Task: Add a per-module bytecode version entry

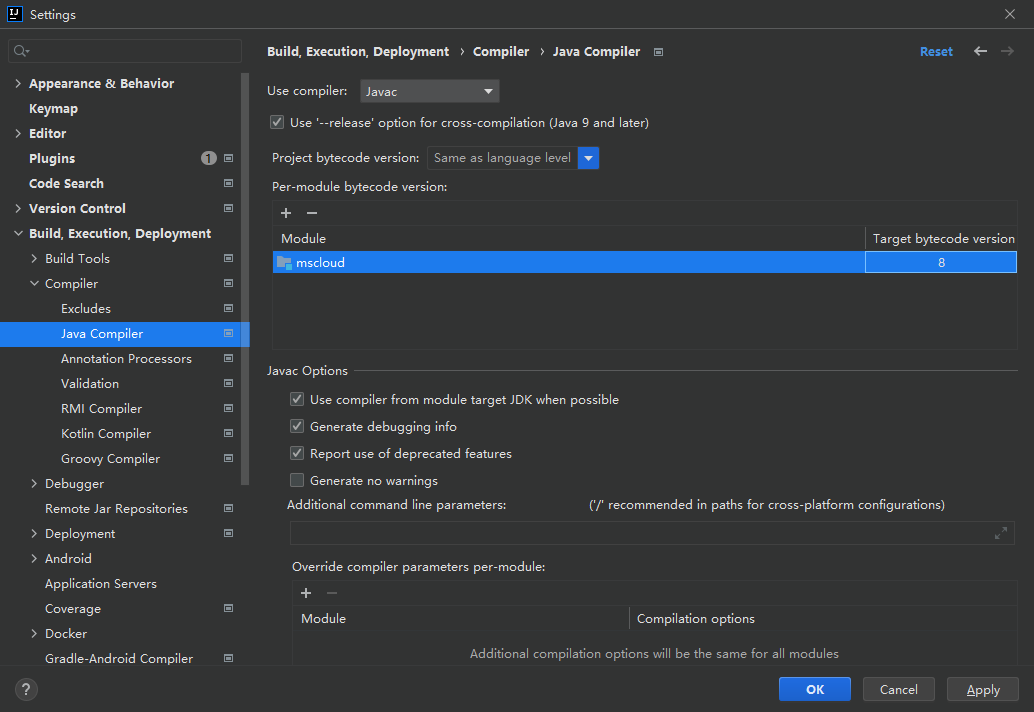Action: click(286, 213)
